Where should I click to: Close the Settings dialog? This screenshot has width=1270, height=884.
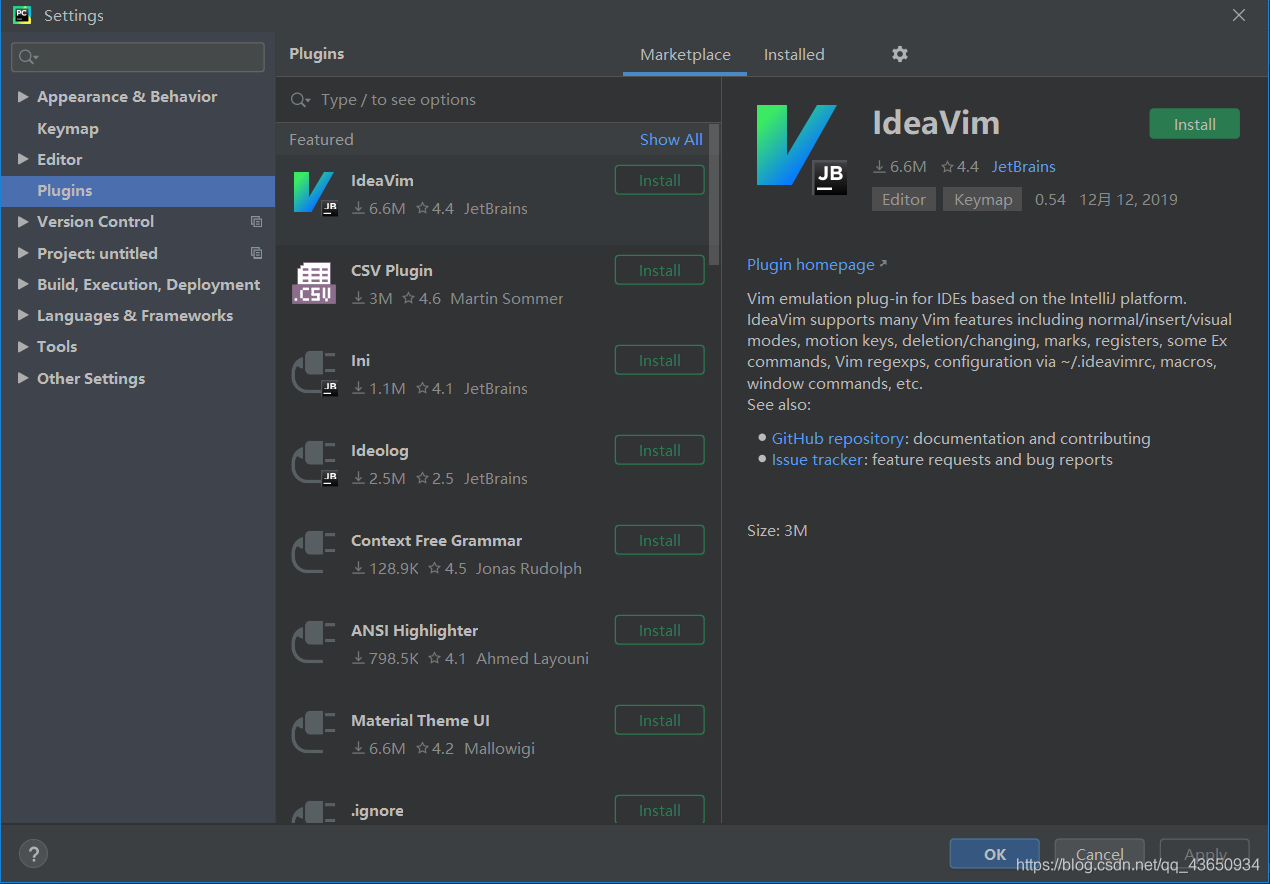(x=1238, y=15)
